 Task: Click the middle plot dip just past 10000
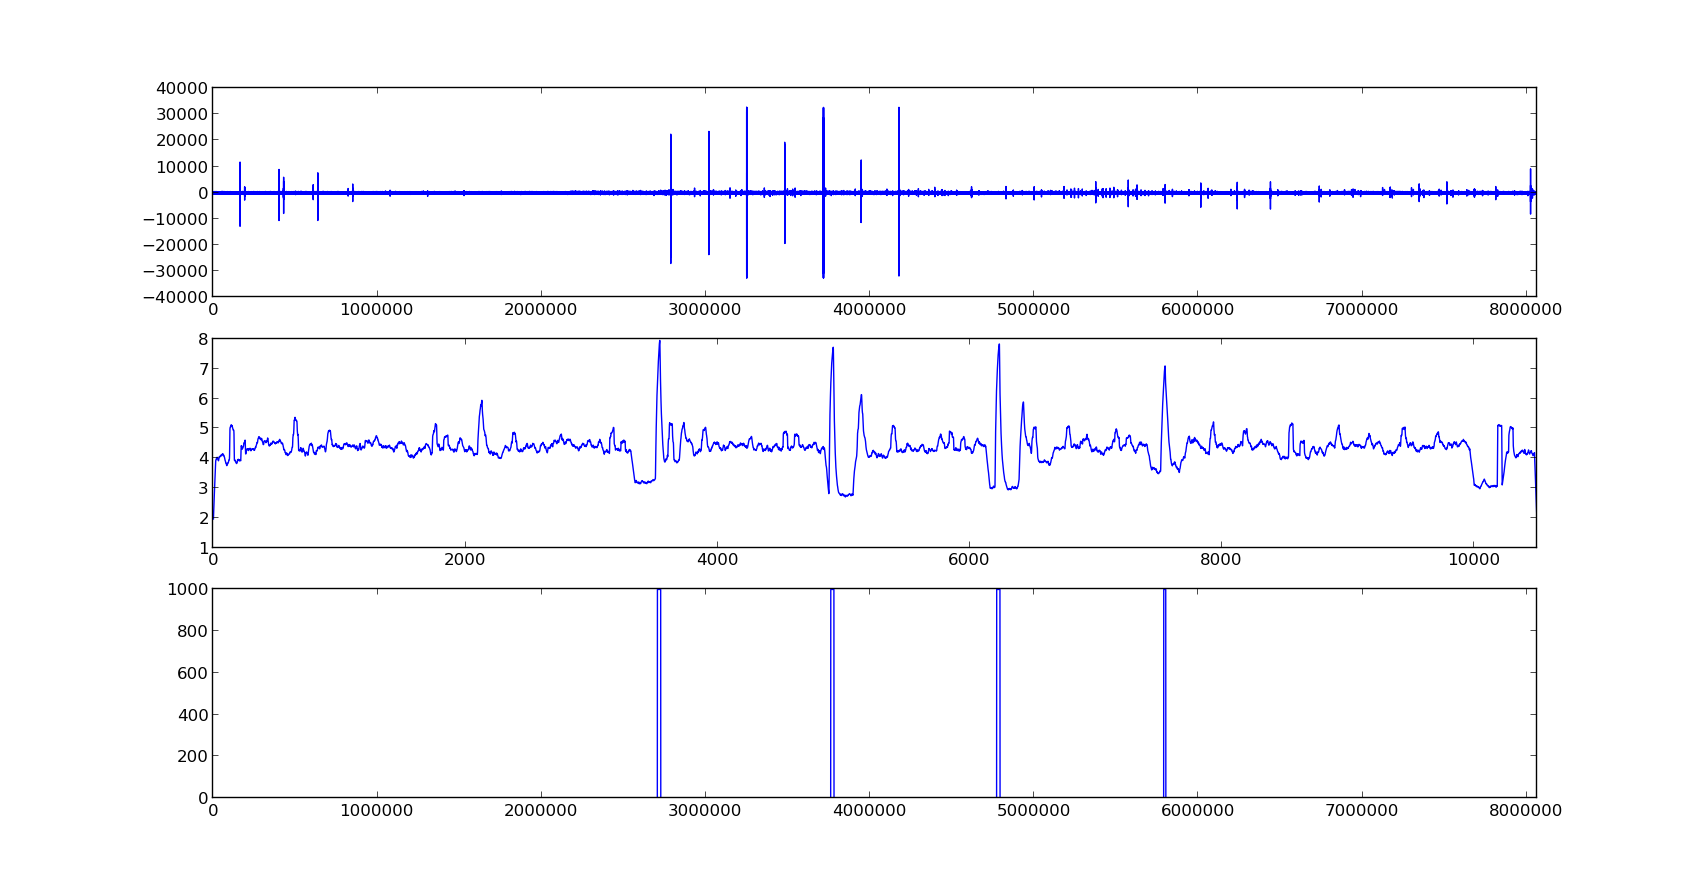[x=1483, y=485]
